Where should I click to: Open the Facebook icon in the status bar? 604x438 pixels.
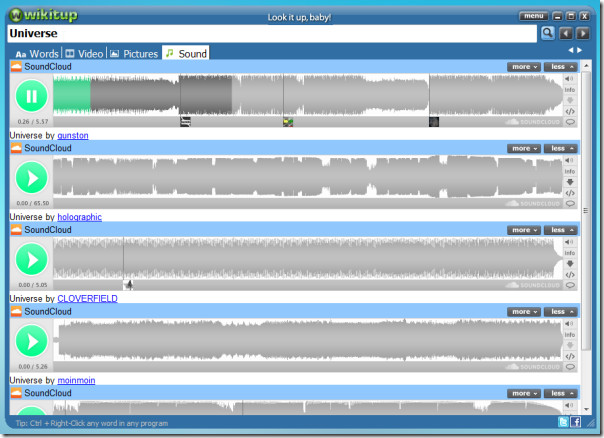[x=575, y=422]
